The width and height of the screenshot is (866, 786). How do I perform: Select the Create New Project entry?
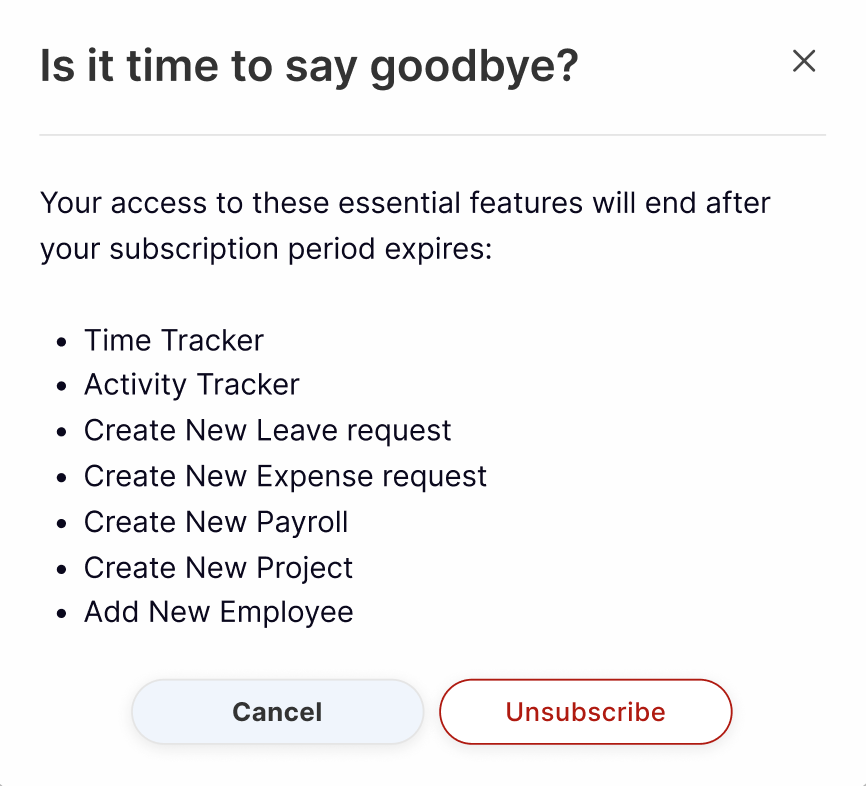pyautogui.click(x=219, y=568)
